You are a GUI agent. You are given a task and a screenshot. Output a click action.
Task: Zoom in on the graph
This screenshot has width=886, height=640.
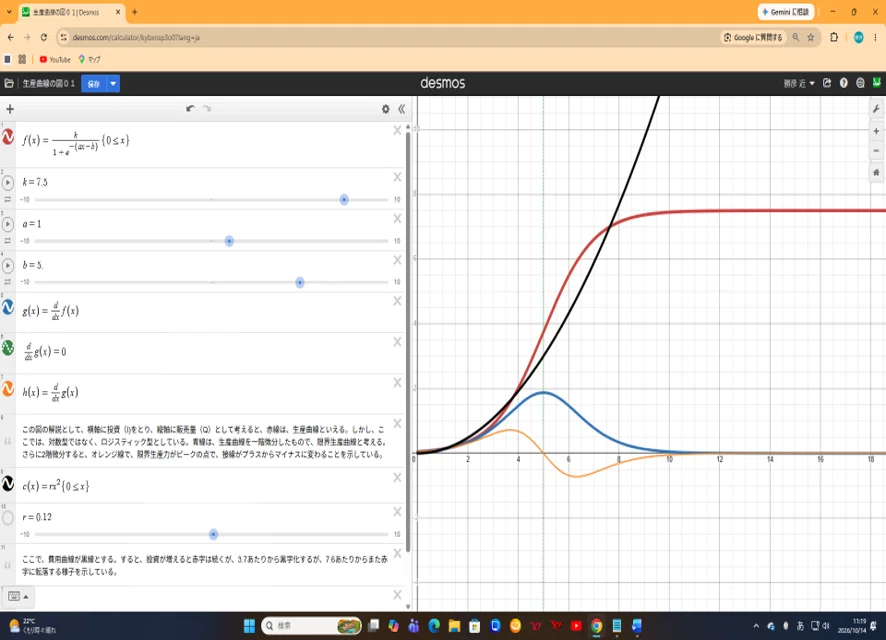(876, 131)
